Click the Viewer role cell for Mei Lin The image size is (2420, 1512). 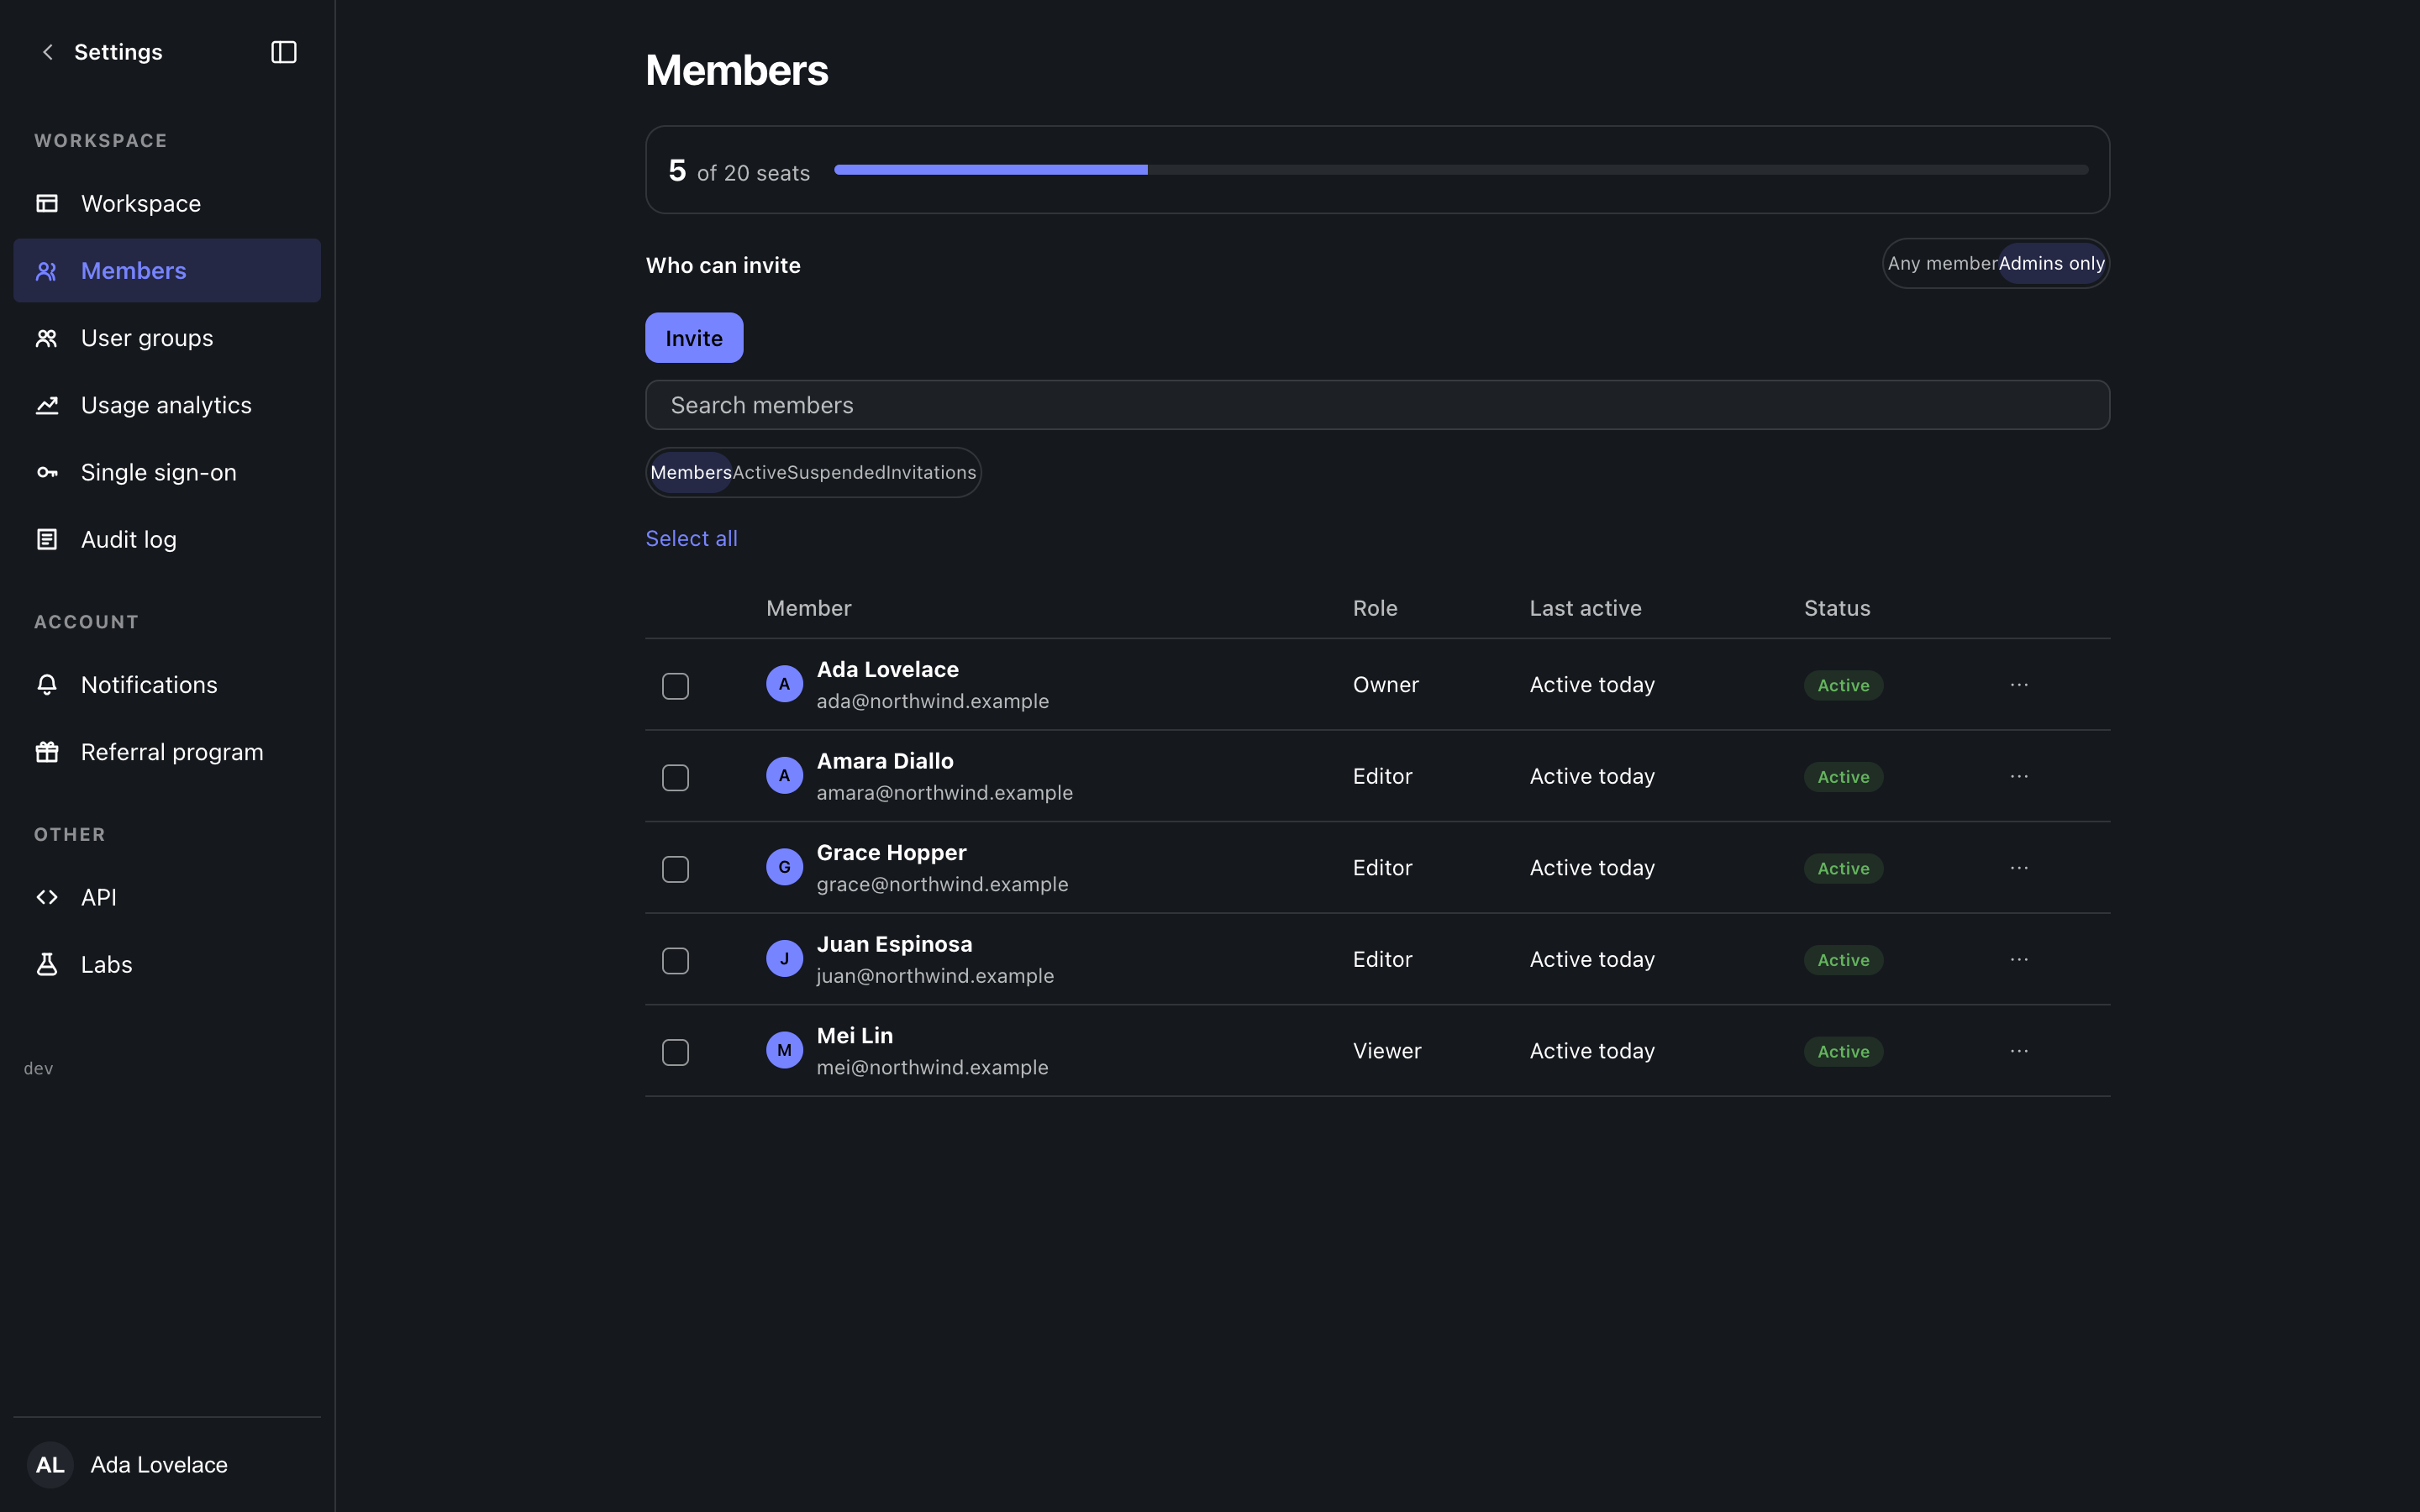point(1387,1051)
